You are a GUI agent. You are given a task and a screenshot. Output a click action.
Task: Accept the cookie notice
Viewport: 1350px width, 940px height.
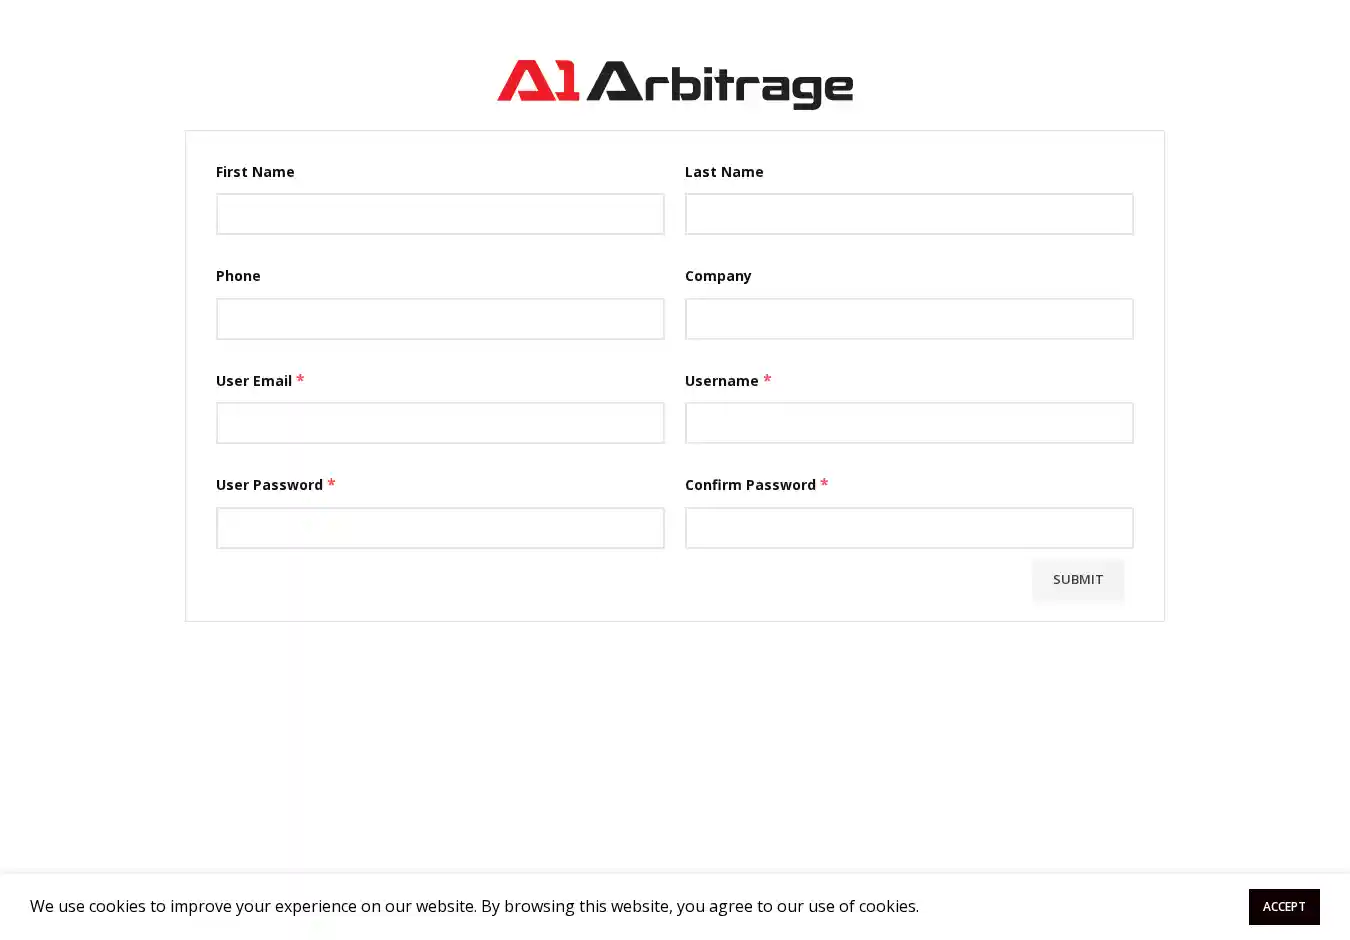coord(1283,906)
